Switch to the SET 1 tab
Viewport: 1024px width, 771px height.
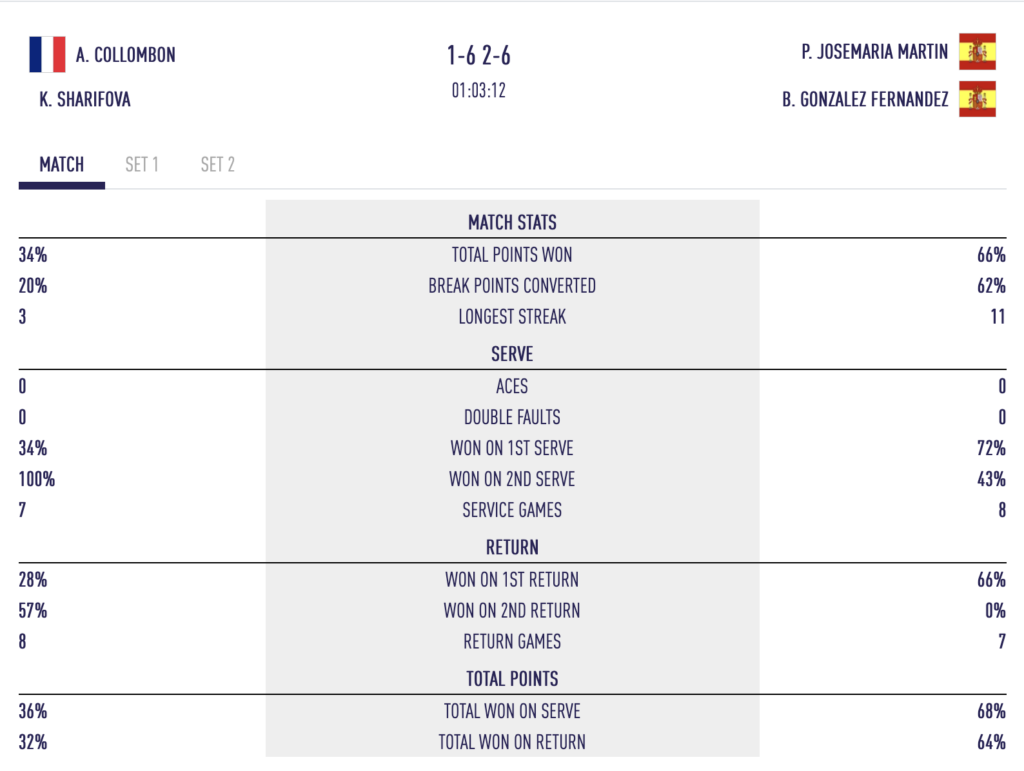pyautogui.click(x=142, y=165)
